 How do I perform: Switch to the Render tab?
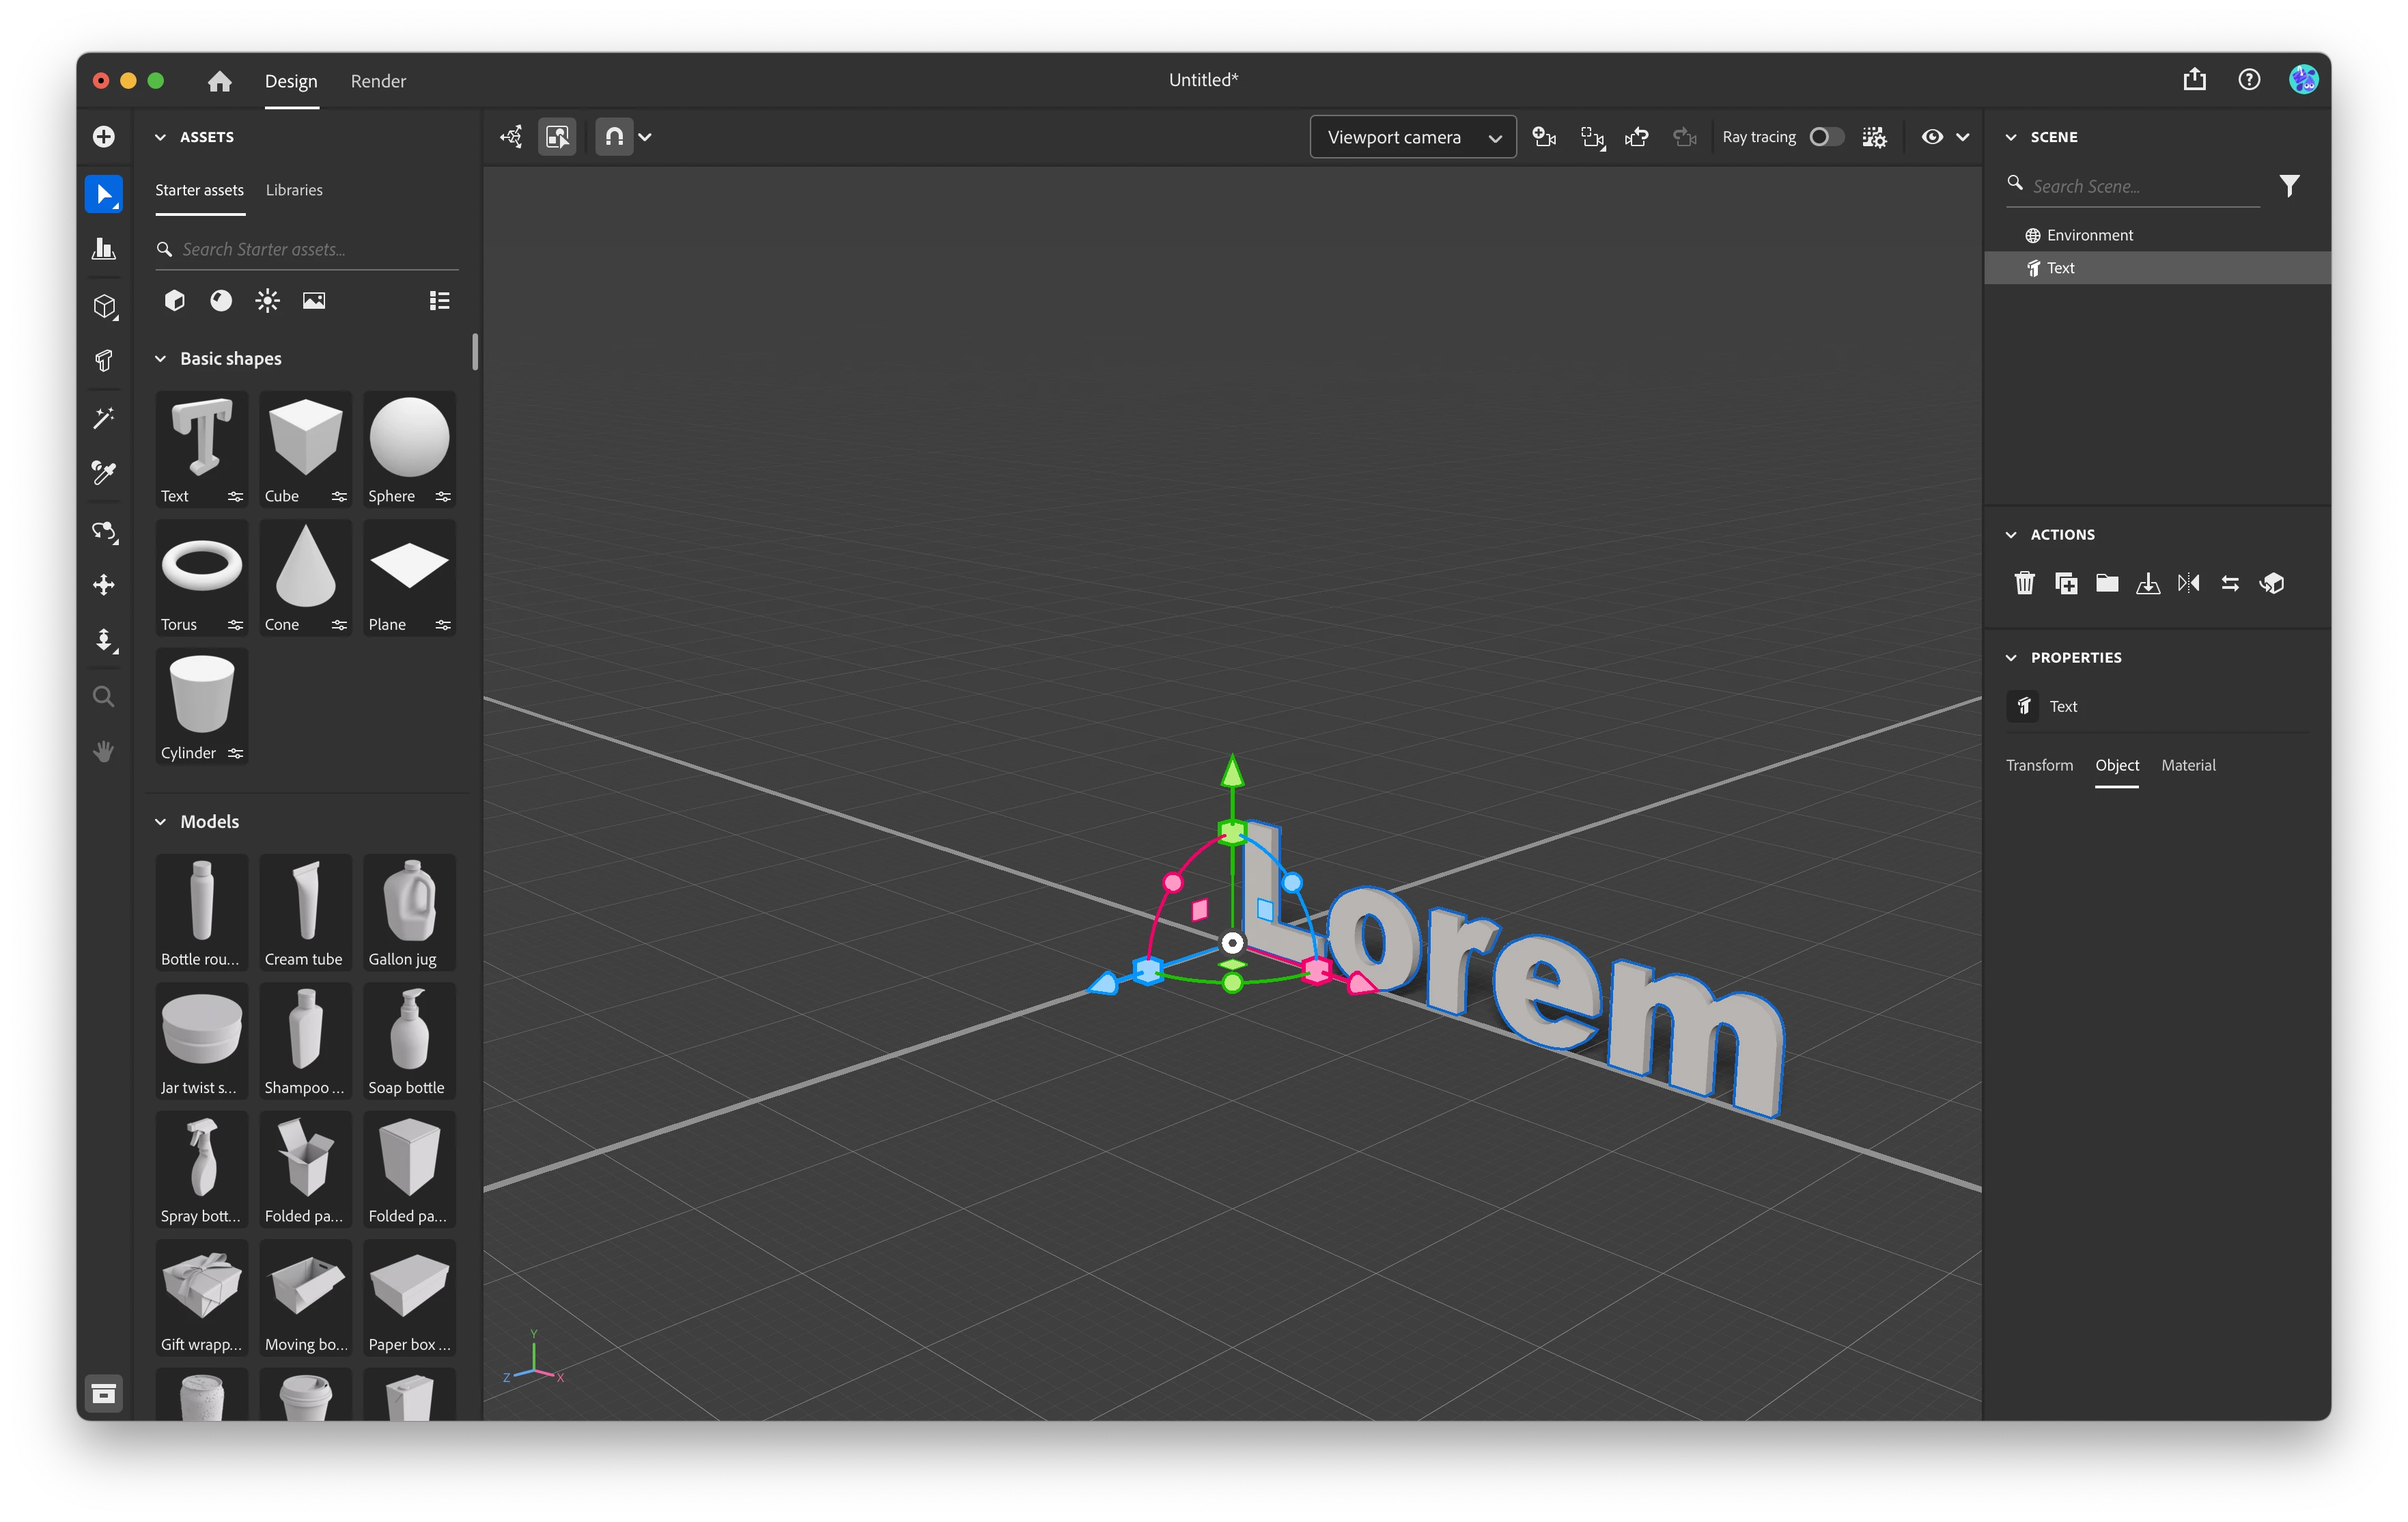point(378,81)
